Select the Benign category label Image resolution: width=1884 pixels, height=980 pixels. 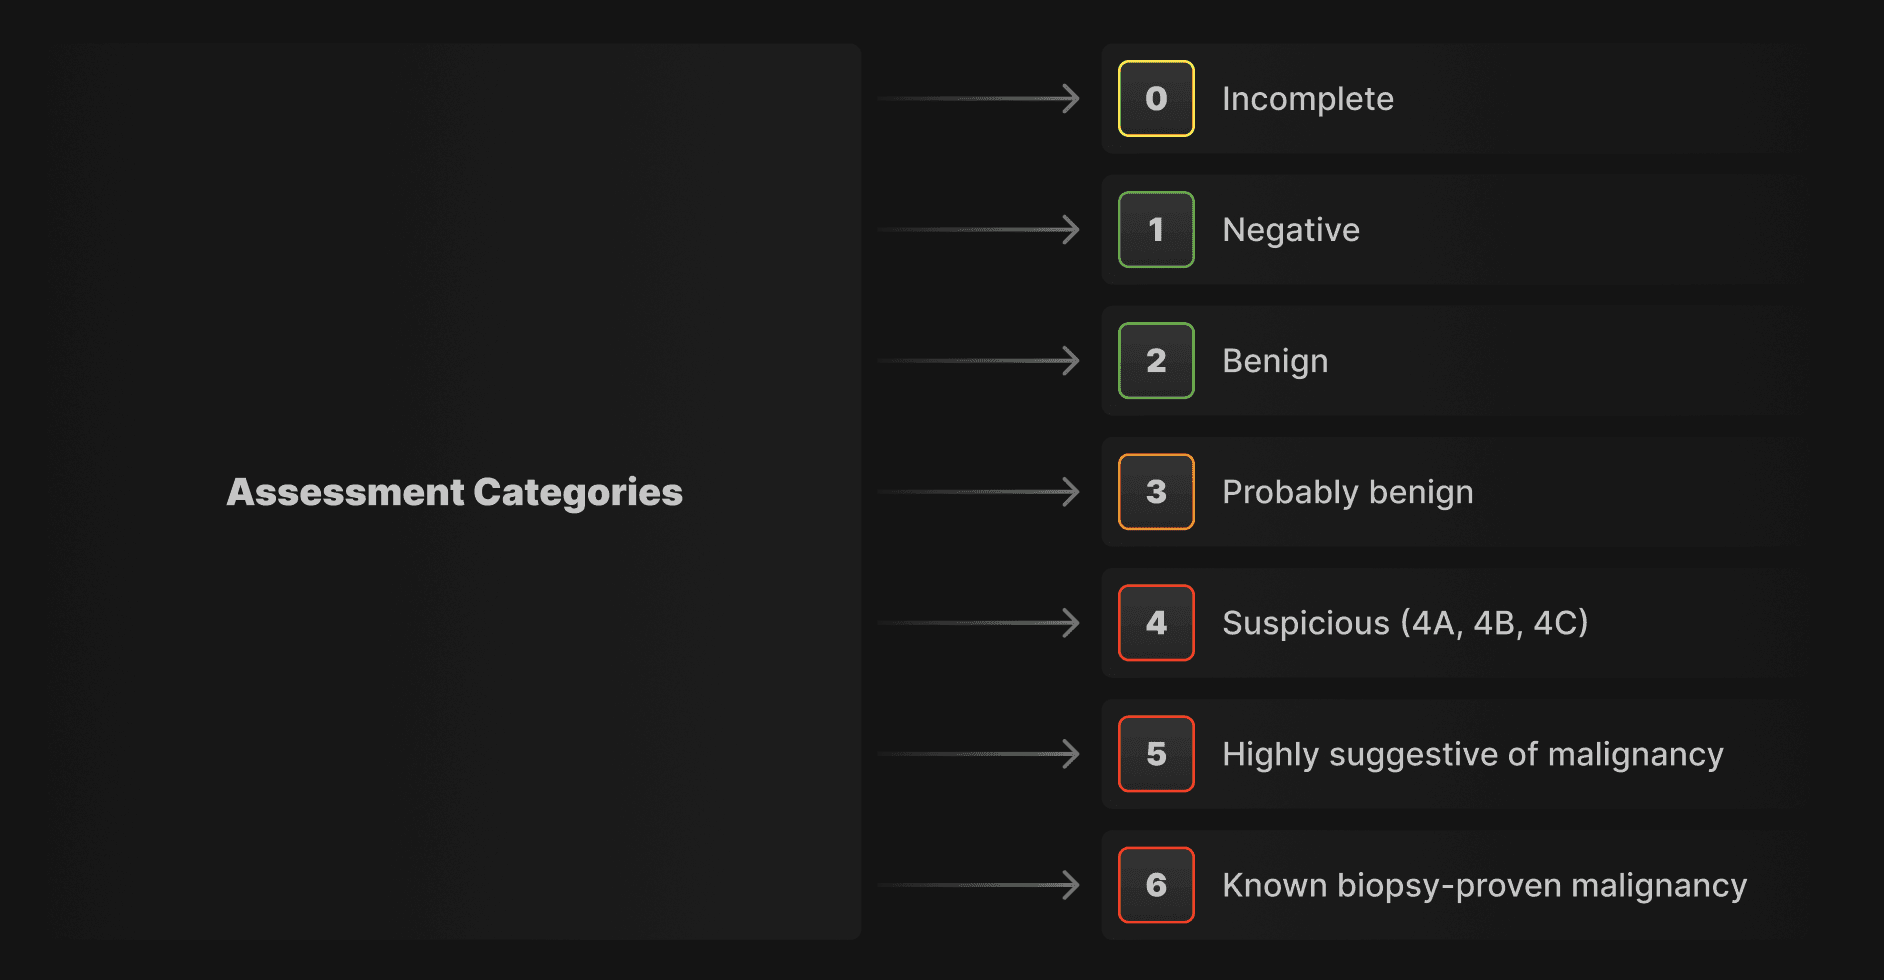(1275, 361)
